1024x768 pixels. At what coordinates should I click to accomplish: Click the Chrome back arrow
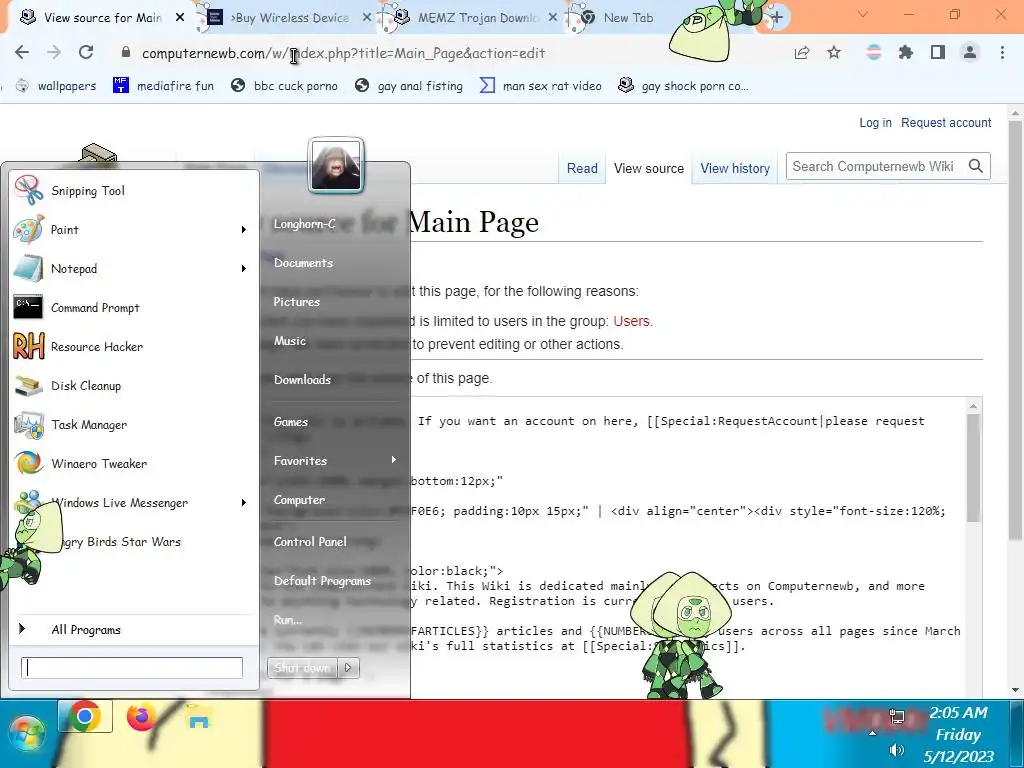[22, 52]
